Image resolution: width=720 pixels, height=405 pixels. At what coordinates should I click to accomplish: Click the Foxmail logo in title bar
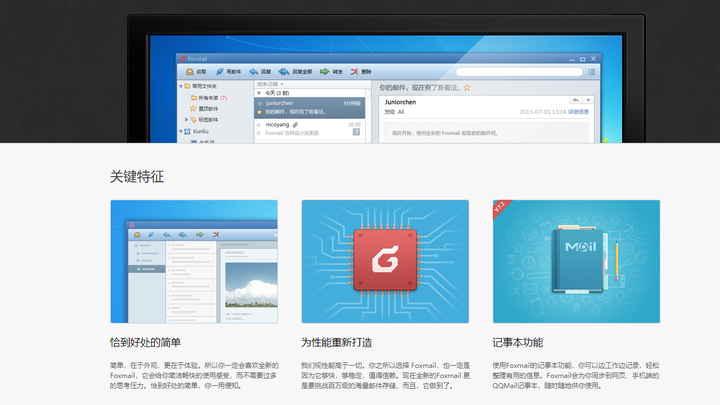pos(183,59)
